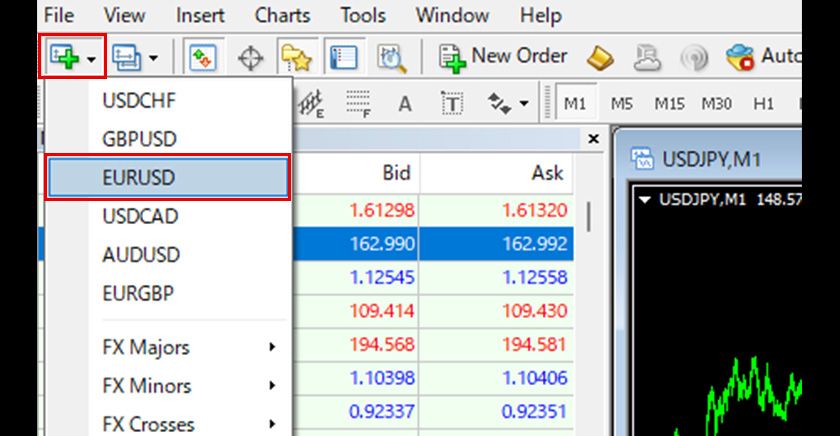
Task: Open the arrows objects dropdown
Action: pos(507,104)
